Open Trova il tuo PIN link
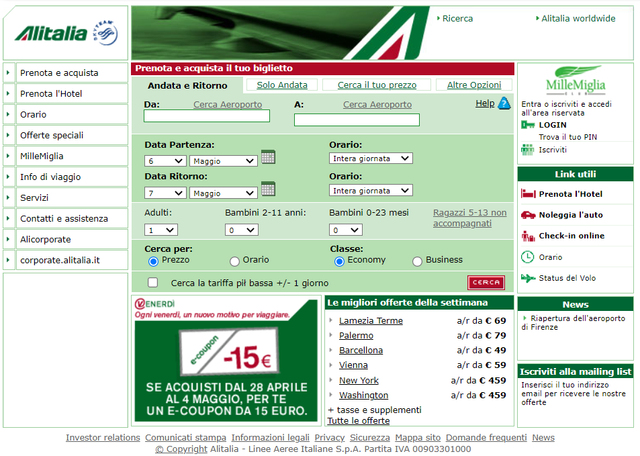640x456 pixels. (x=568, y=137)
